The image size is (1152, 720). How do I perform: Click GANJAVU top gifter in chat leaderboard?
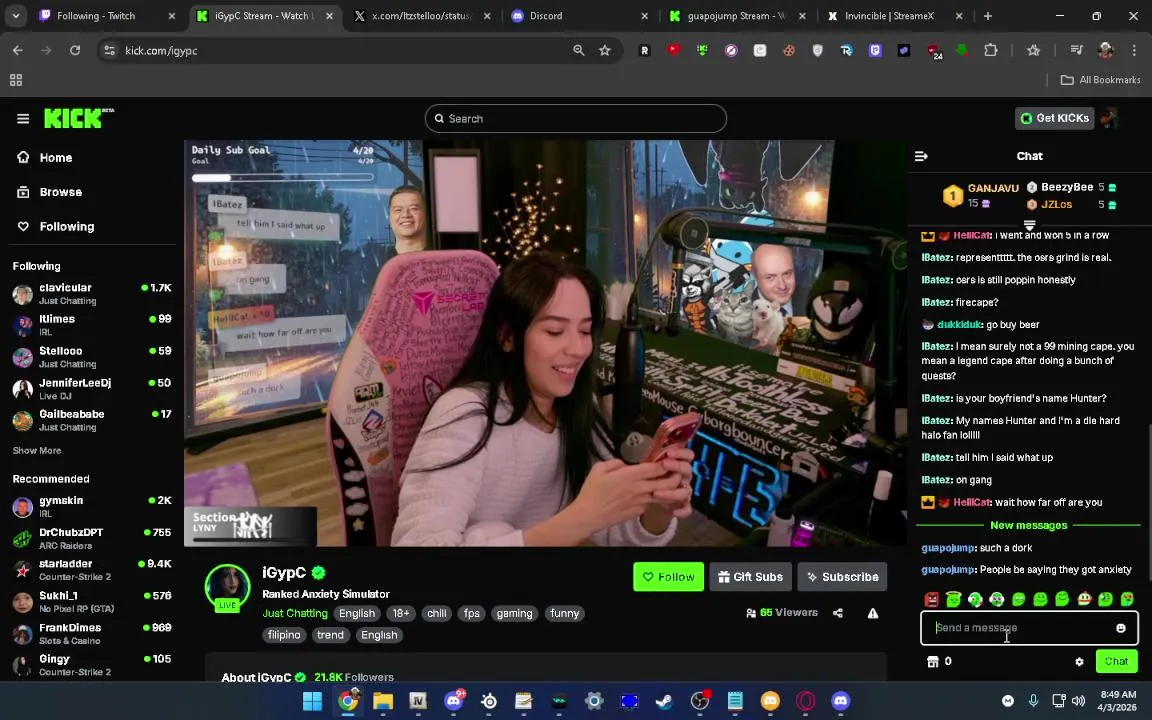(993, 188)
